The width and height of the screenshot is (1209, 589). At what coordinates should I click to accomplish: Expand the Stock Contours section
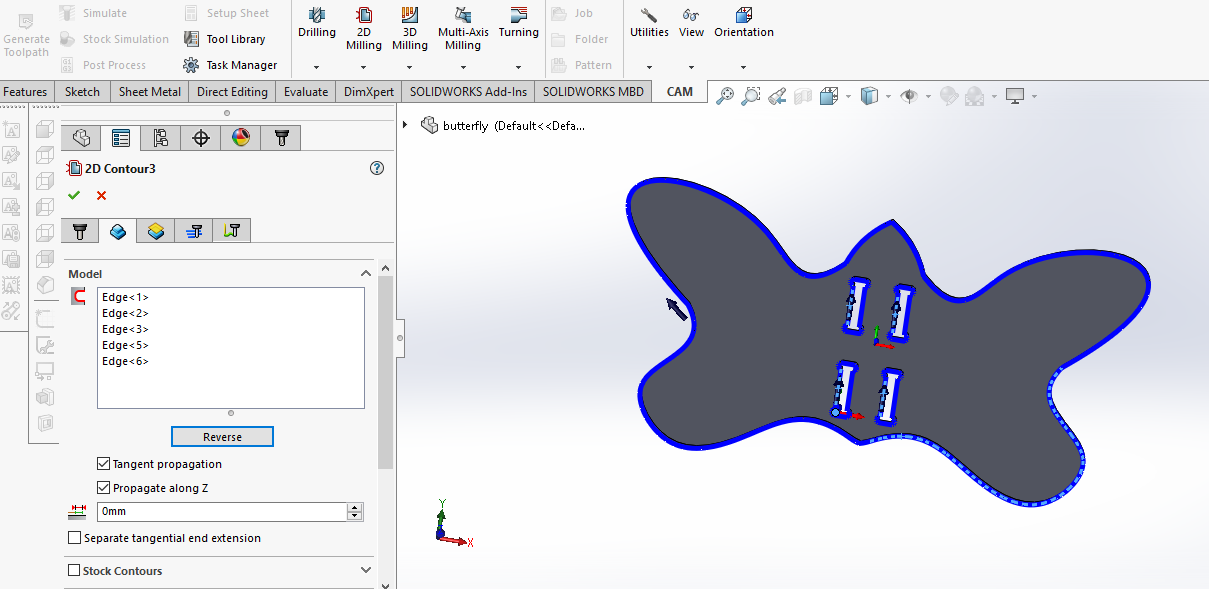point(365,570)
